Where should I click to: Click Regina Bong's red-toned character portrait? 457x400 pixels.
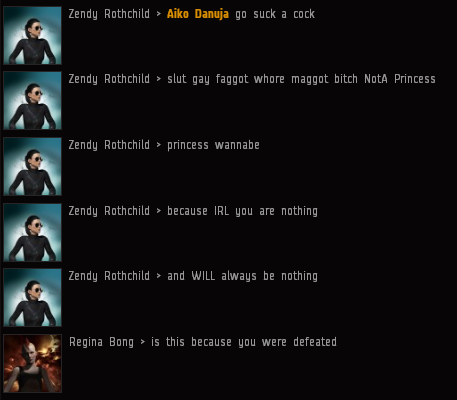point(32,363)
